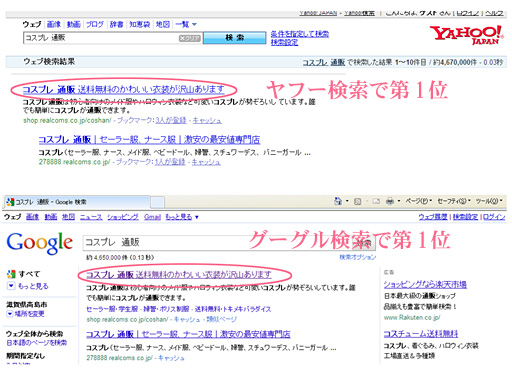
Task: Open Google's もっと見る top menu dropdown
Action: [182, 217]
